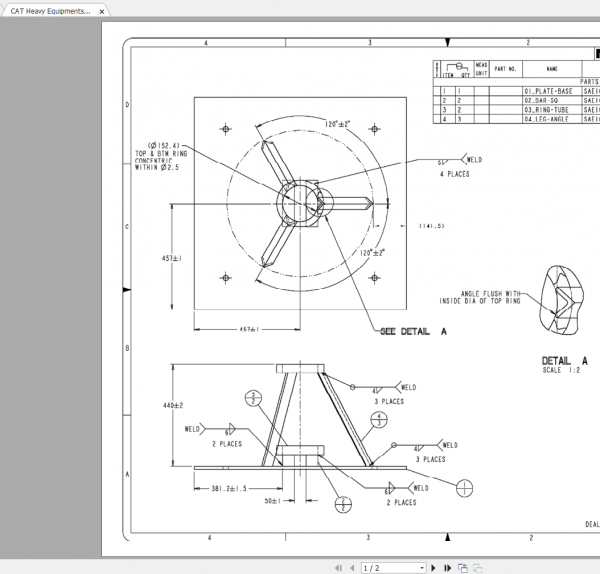Screen dimensions: 600x574
Task: Click the next view navigation icon
Action: click(x=463, y=568)
